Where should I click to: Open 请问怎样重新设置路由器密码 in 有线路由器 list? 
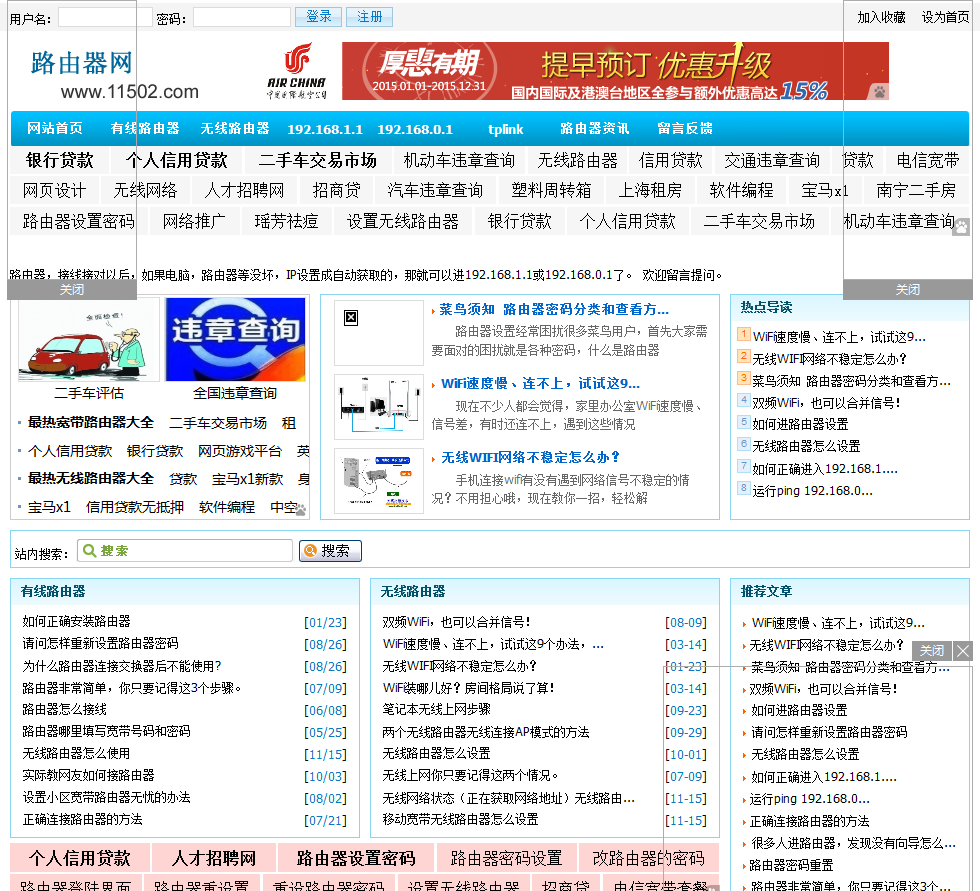[101, 643]
